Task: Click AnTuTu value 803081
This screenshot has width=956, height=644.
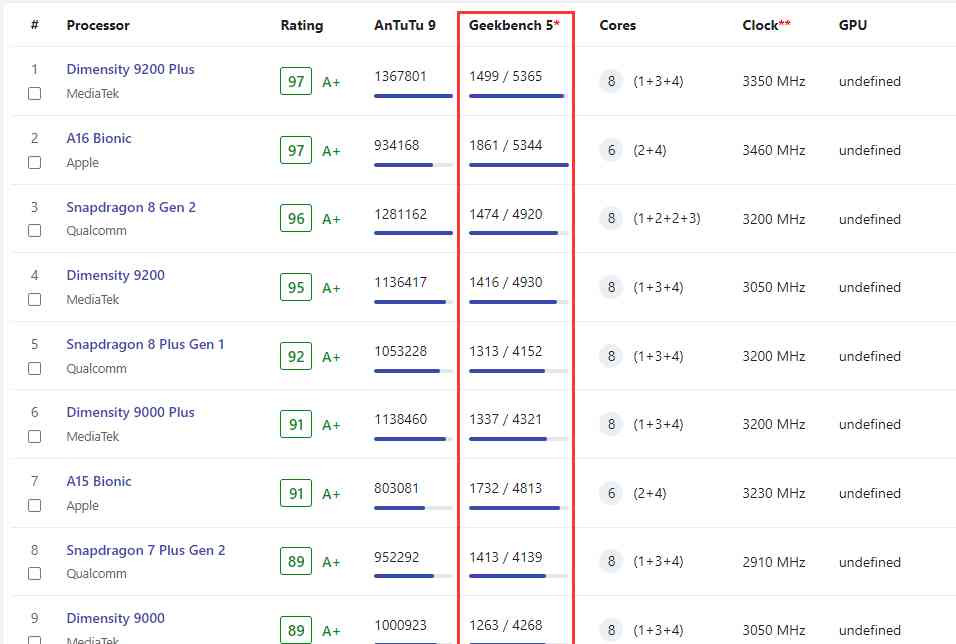Action: (x=397, y=488)
